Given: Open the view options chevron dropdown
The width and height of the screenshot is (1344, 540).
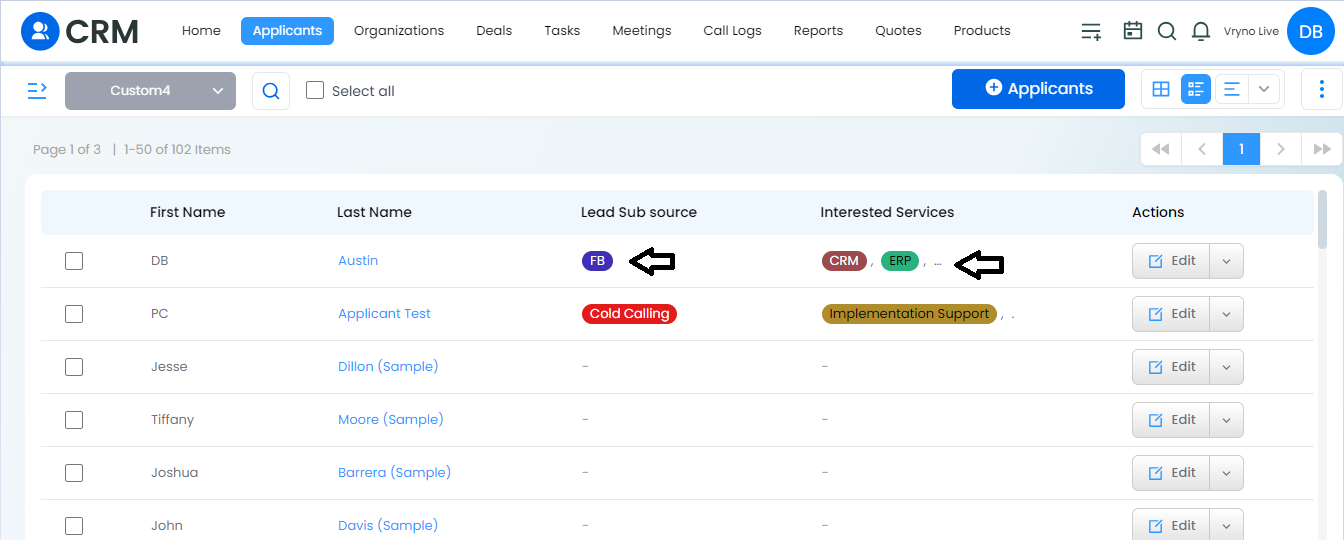Looking at the screenshot, I should (1264, 89).
